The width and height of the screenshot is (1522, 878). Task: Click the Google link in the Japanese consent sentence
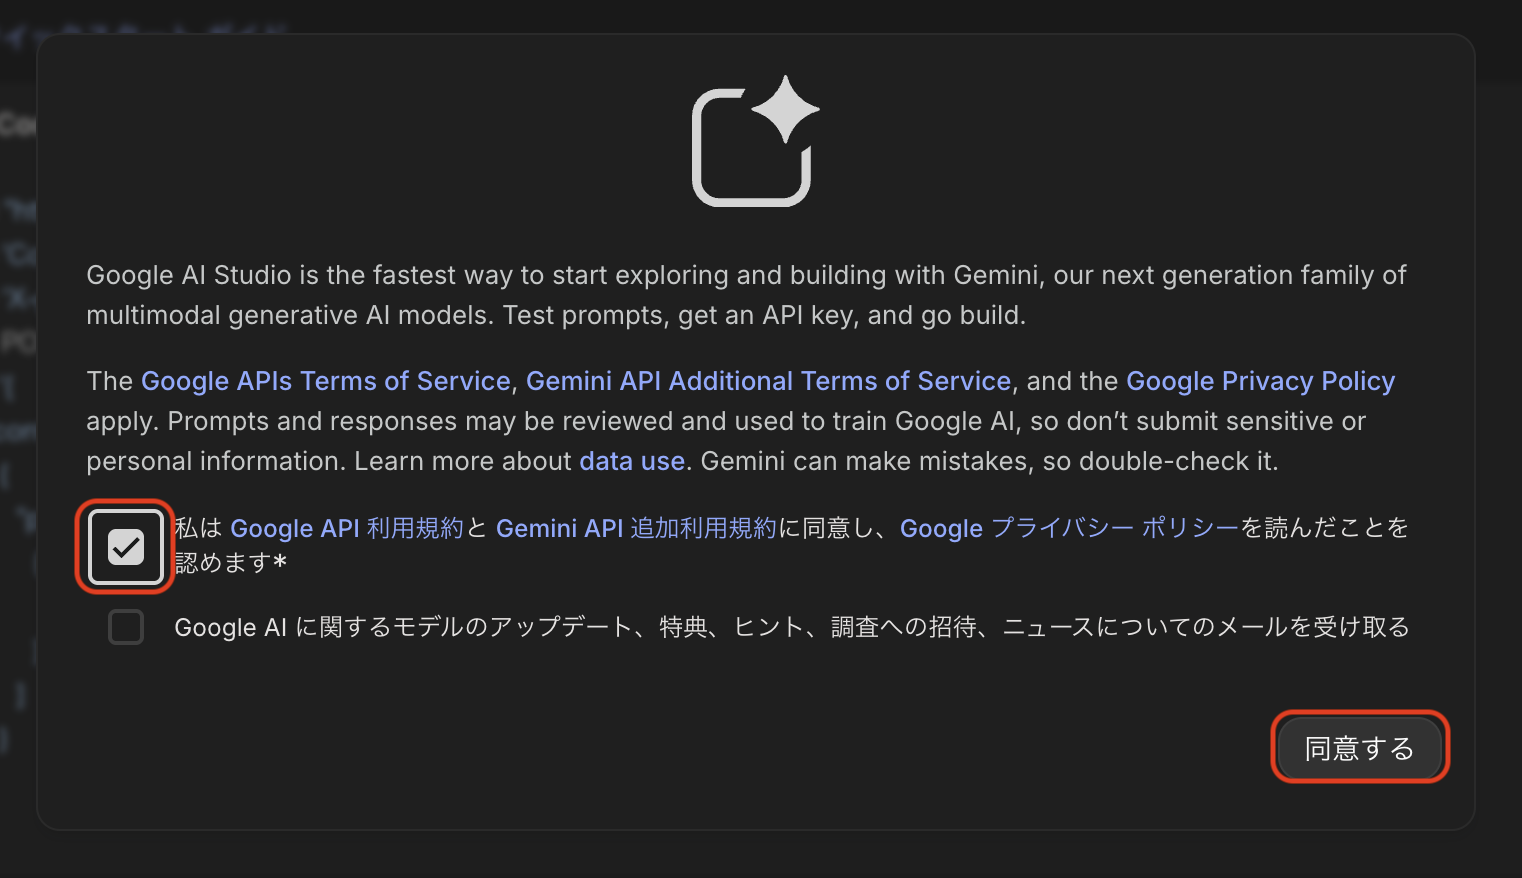coord(940,528)
